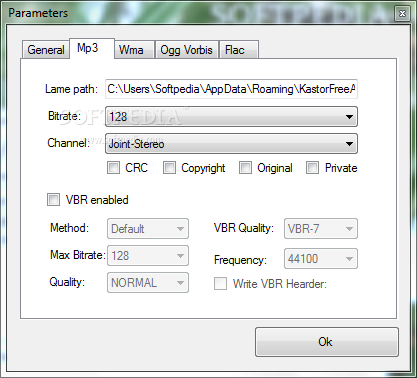417x378 pixels.
Task: Open the Channel dropdown showing Joint-Stereo
Action: coord(231,144)
